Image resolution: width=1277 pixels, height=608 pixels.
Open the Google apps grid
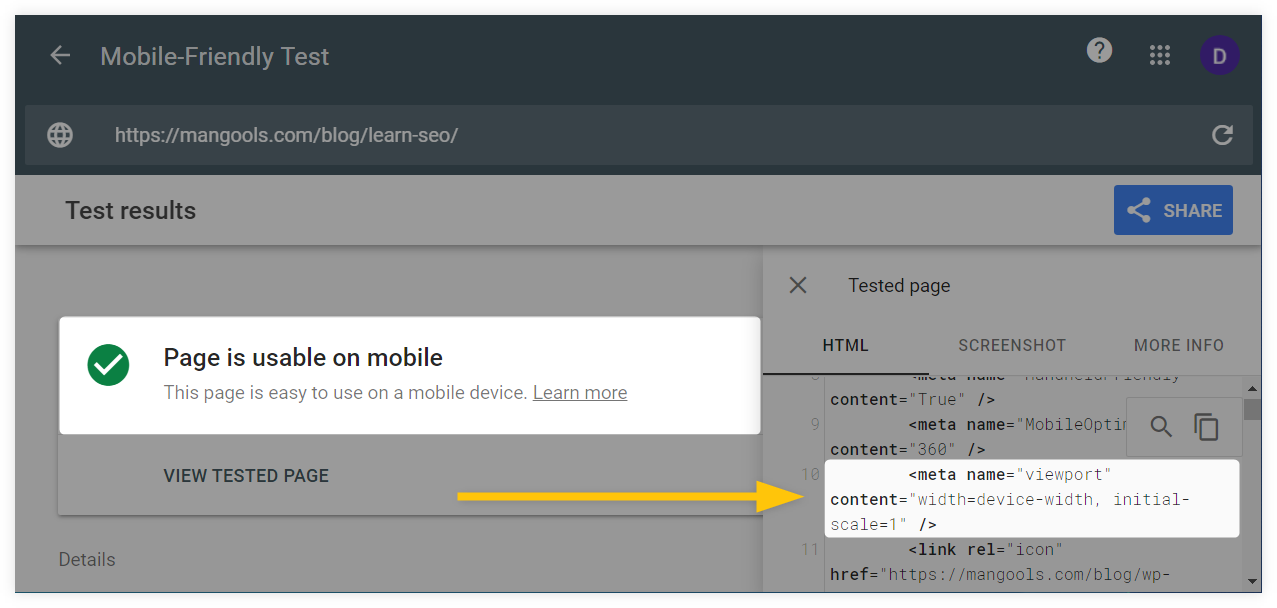(1159, 55)
